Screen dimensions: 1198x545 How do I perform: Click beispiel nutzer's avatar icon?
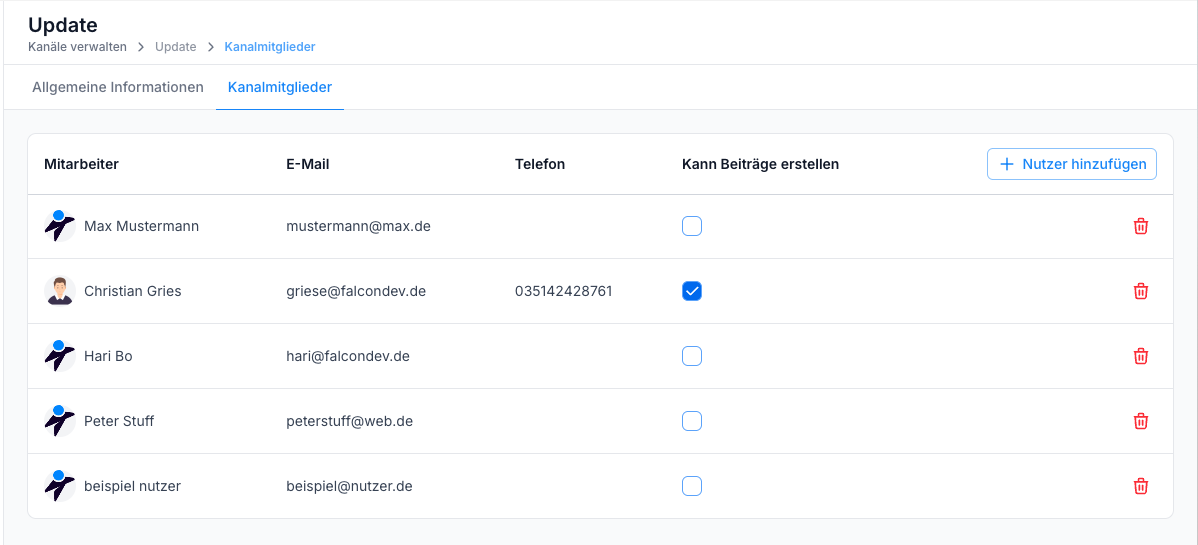(60, 486)
